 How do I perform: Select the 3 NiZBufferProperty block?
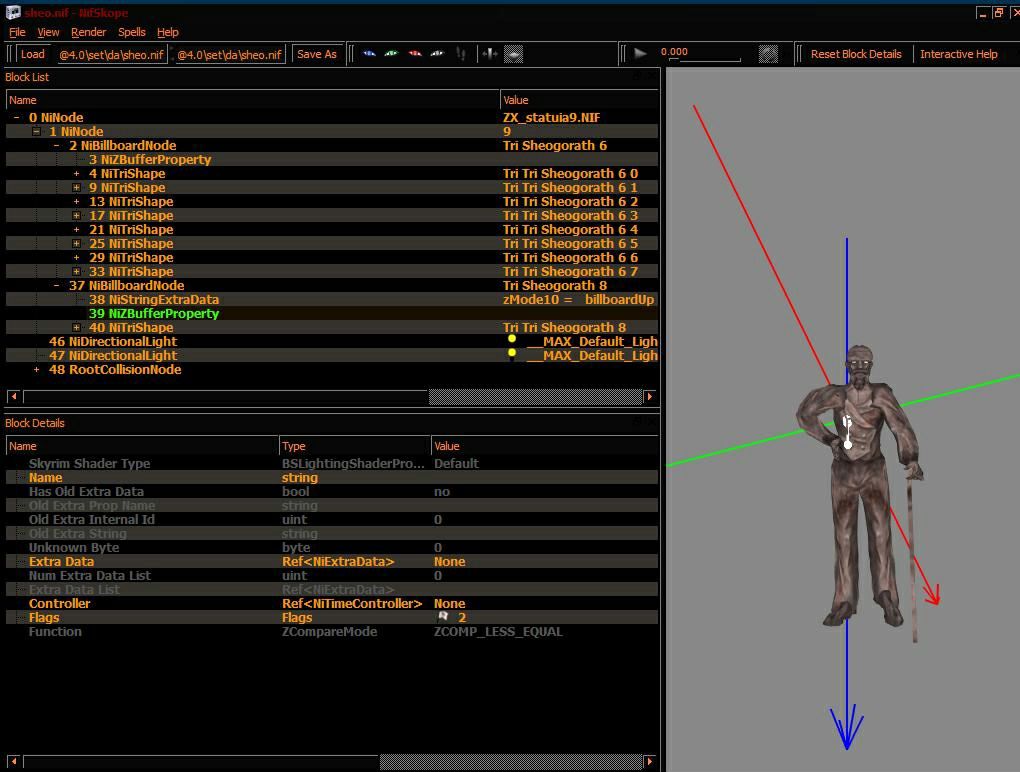pos(150,159)
